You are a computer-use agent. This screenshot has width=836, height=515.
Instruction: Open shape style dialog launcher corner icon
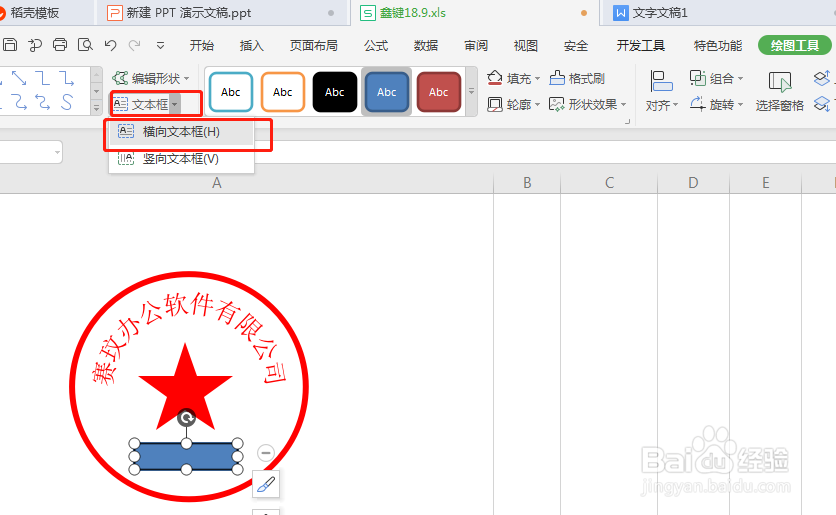click(x=628, y=122)
